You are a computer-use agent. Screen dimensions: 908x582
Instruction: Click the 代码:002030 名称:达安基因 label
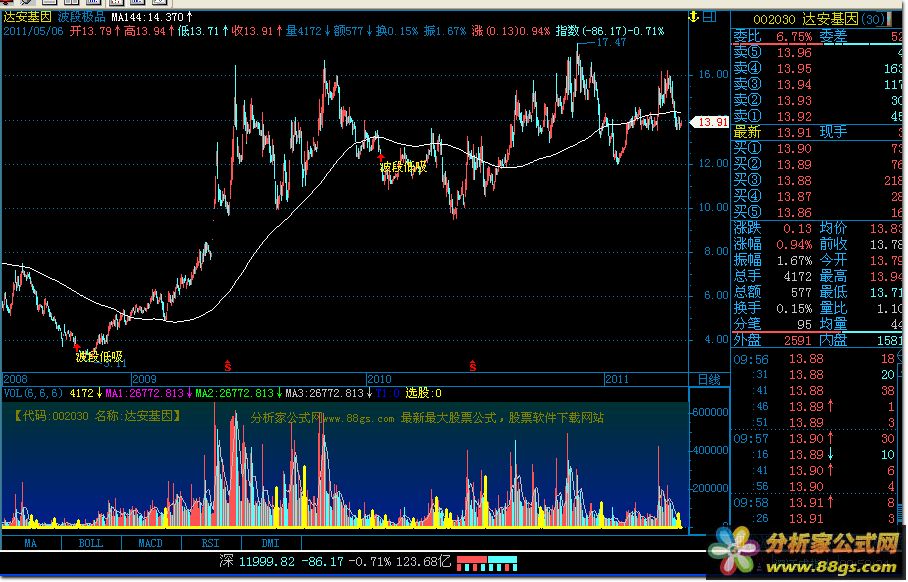tap(97, 416)
